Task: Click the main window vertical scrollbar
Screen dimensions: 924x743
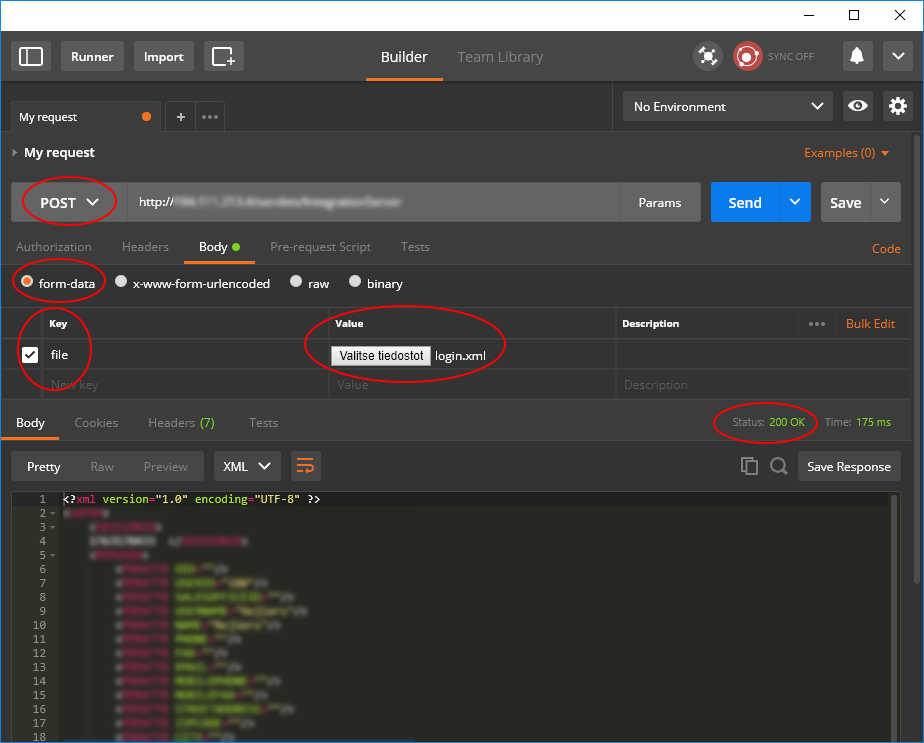Action: tap(916, 359)
